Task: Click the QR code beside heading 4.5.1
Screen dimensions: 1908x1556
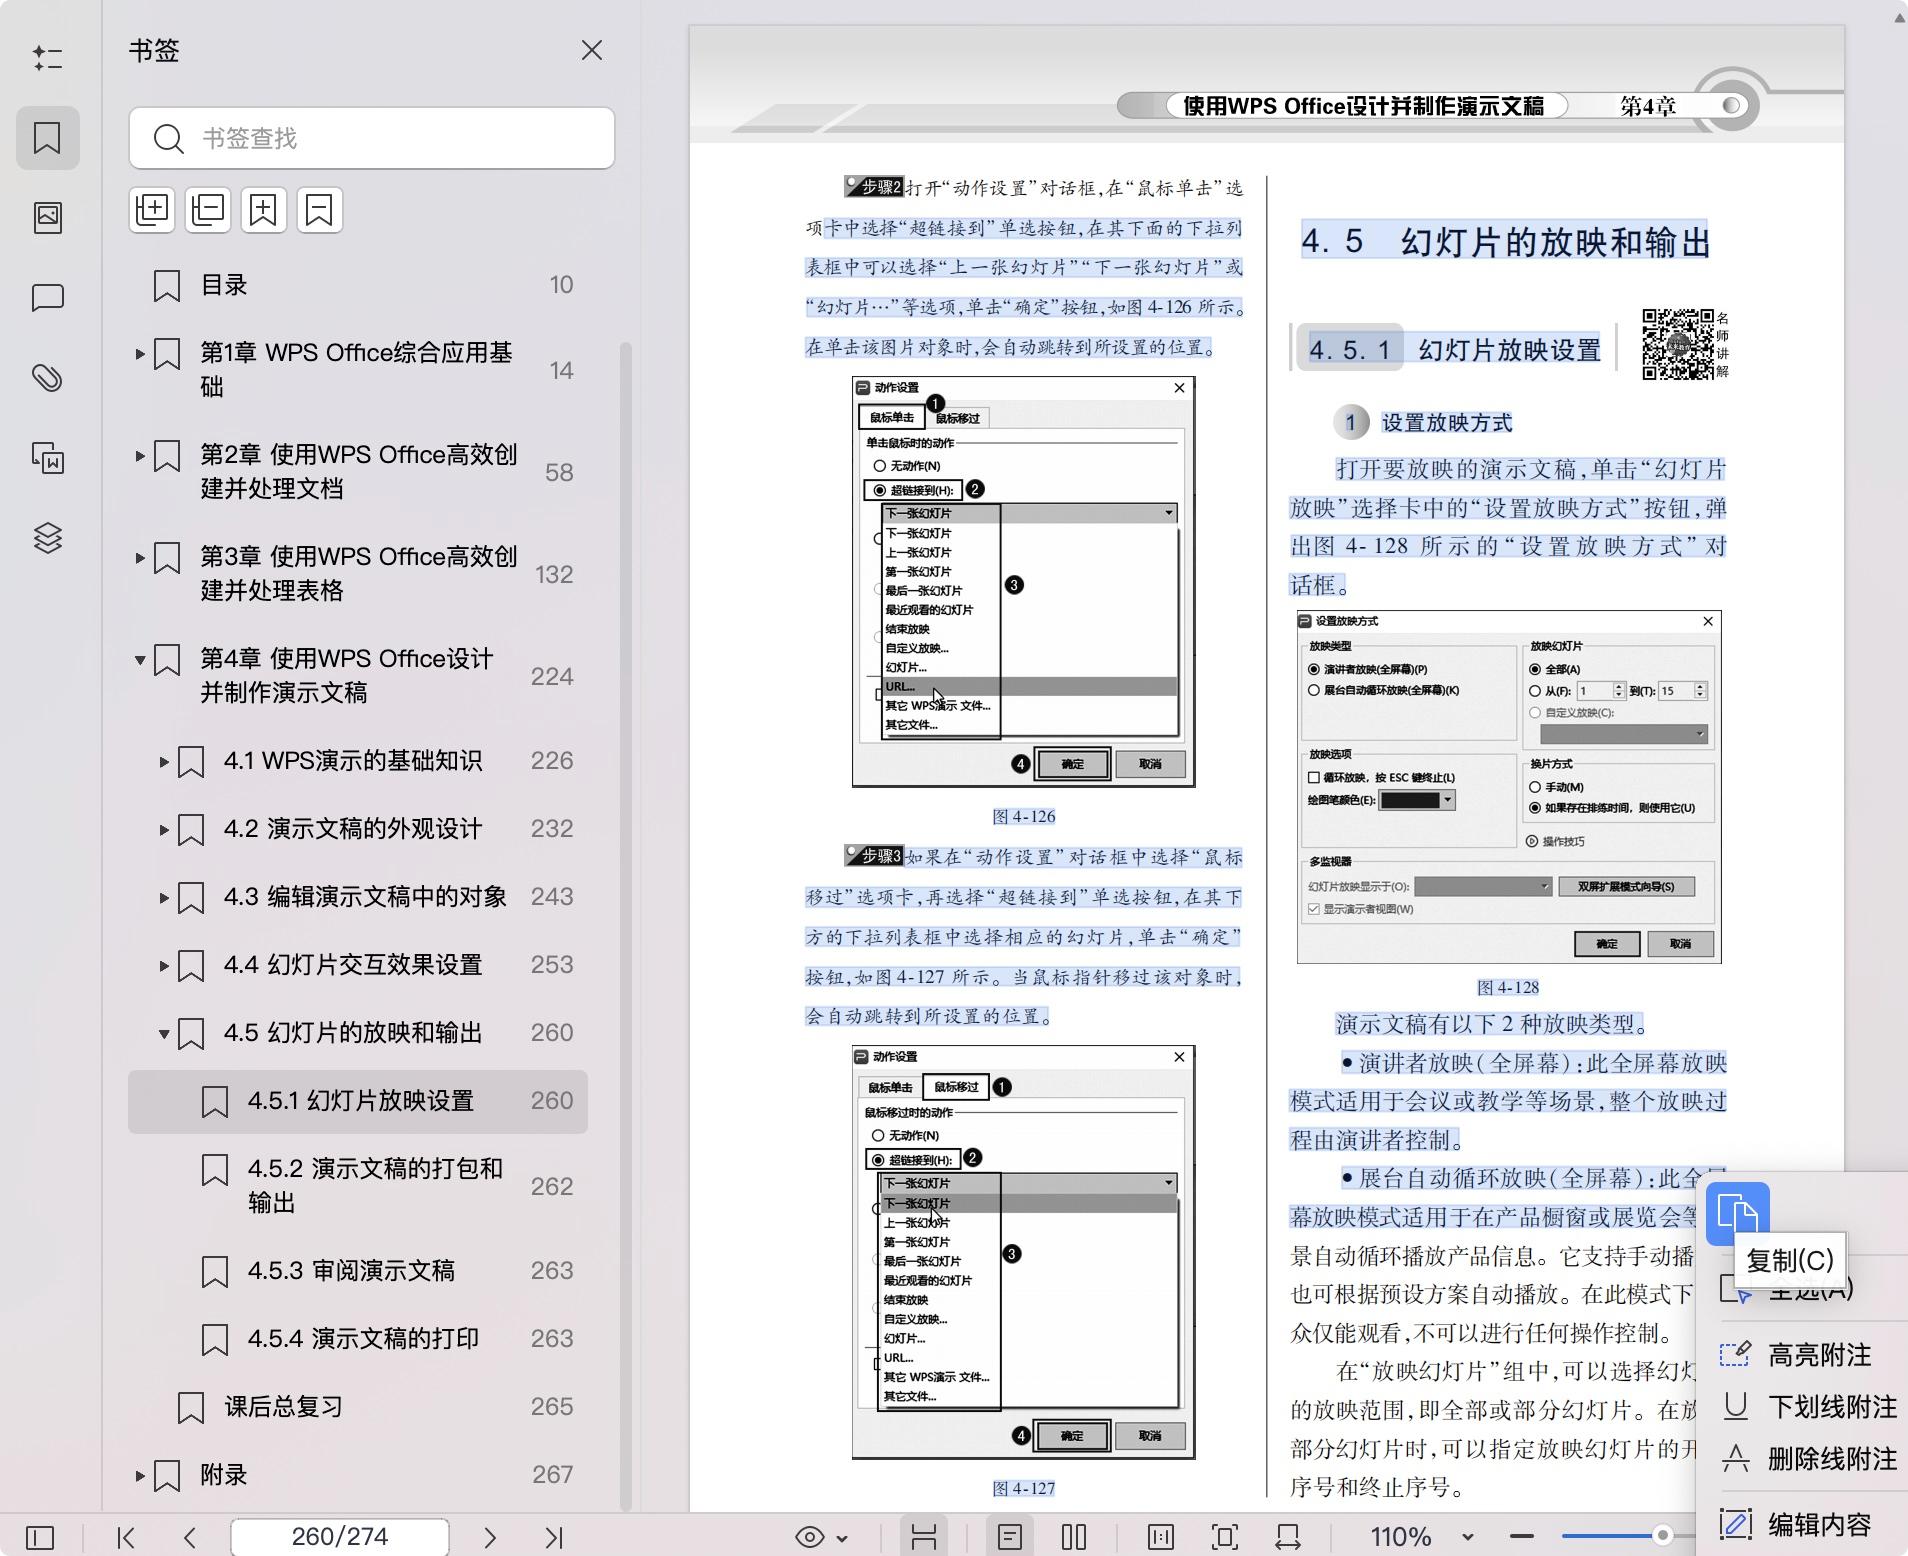Action: tap(1678, 344)
